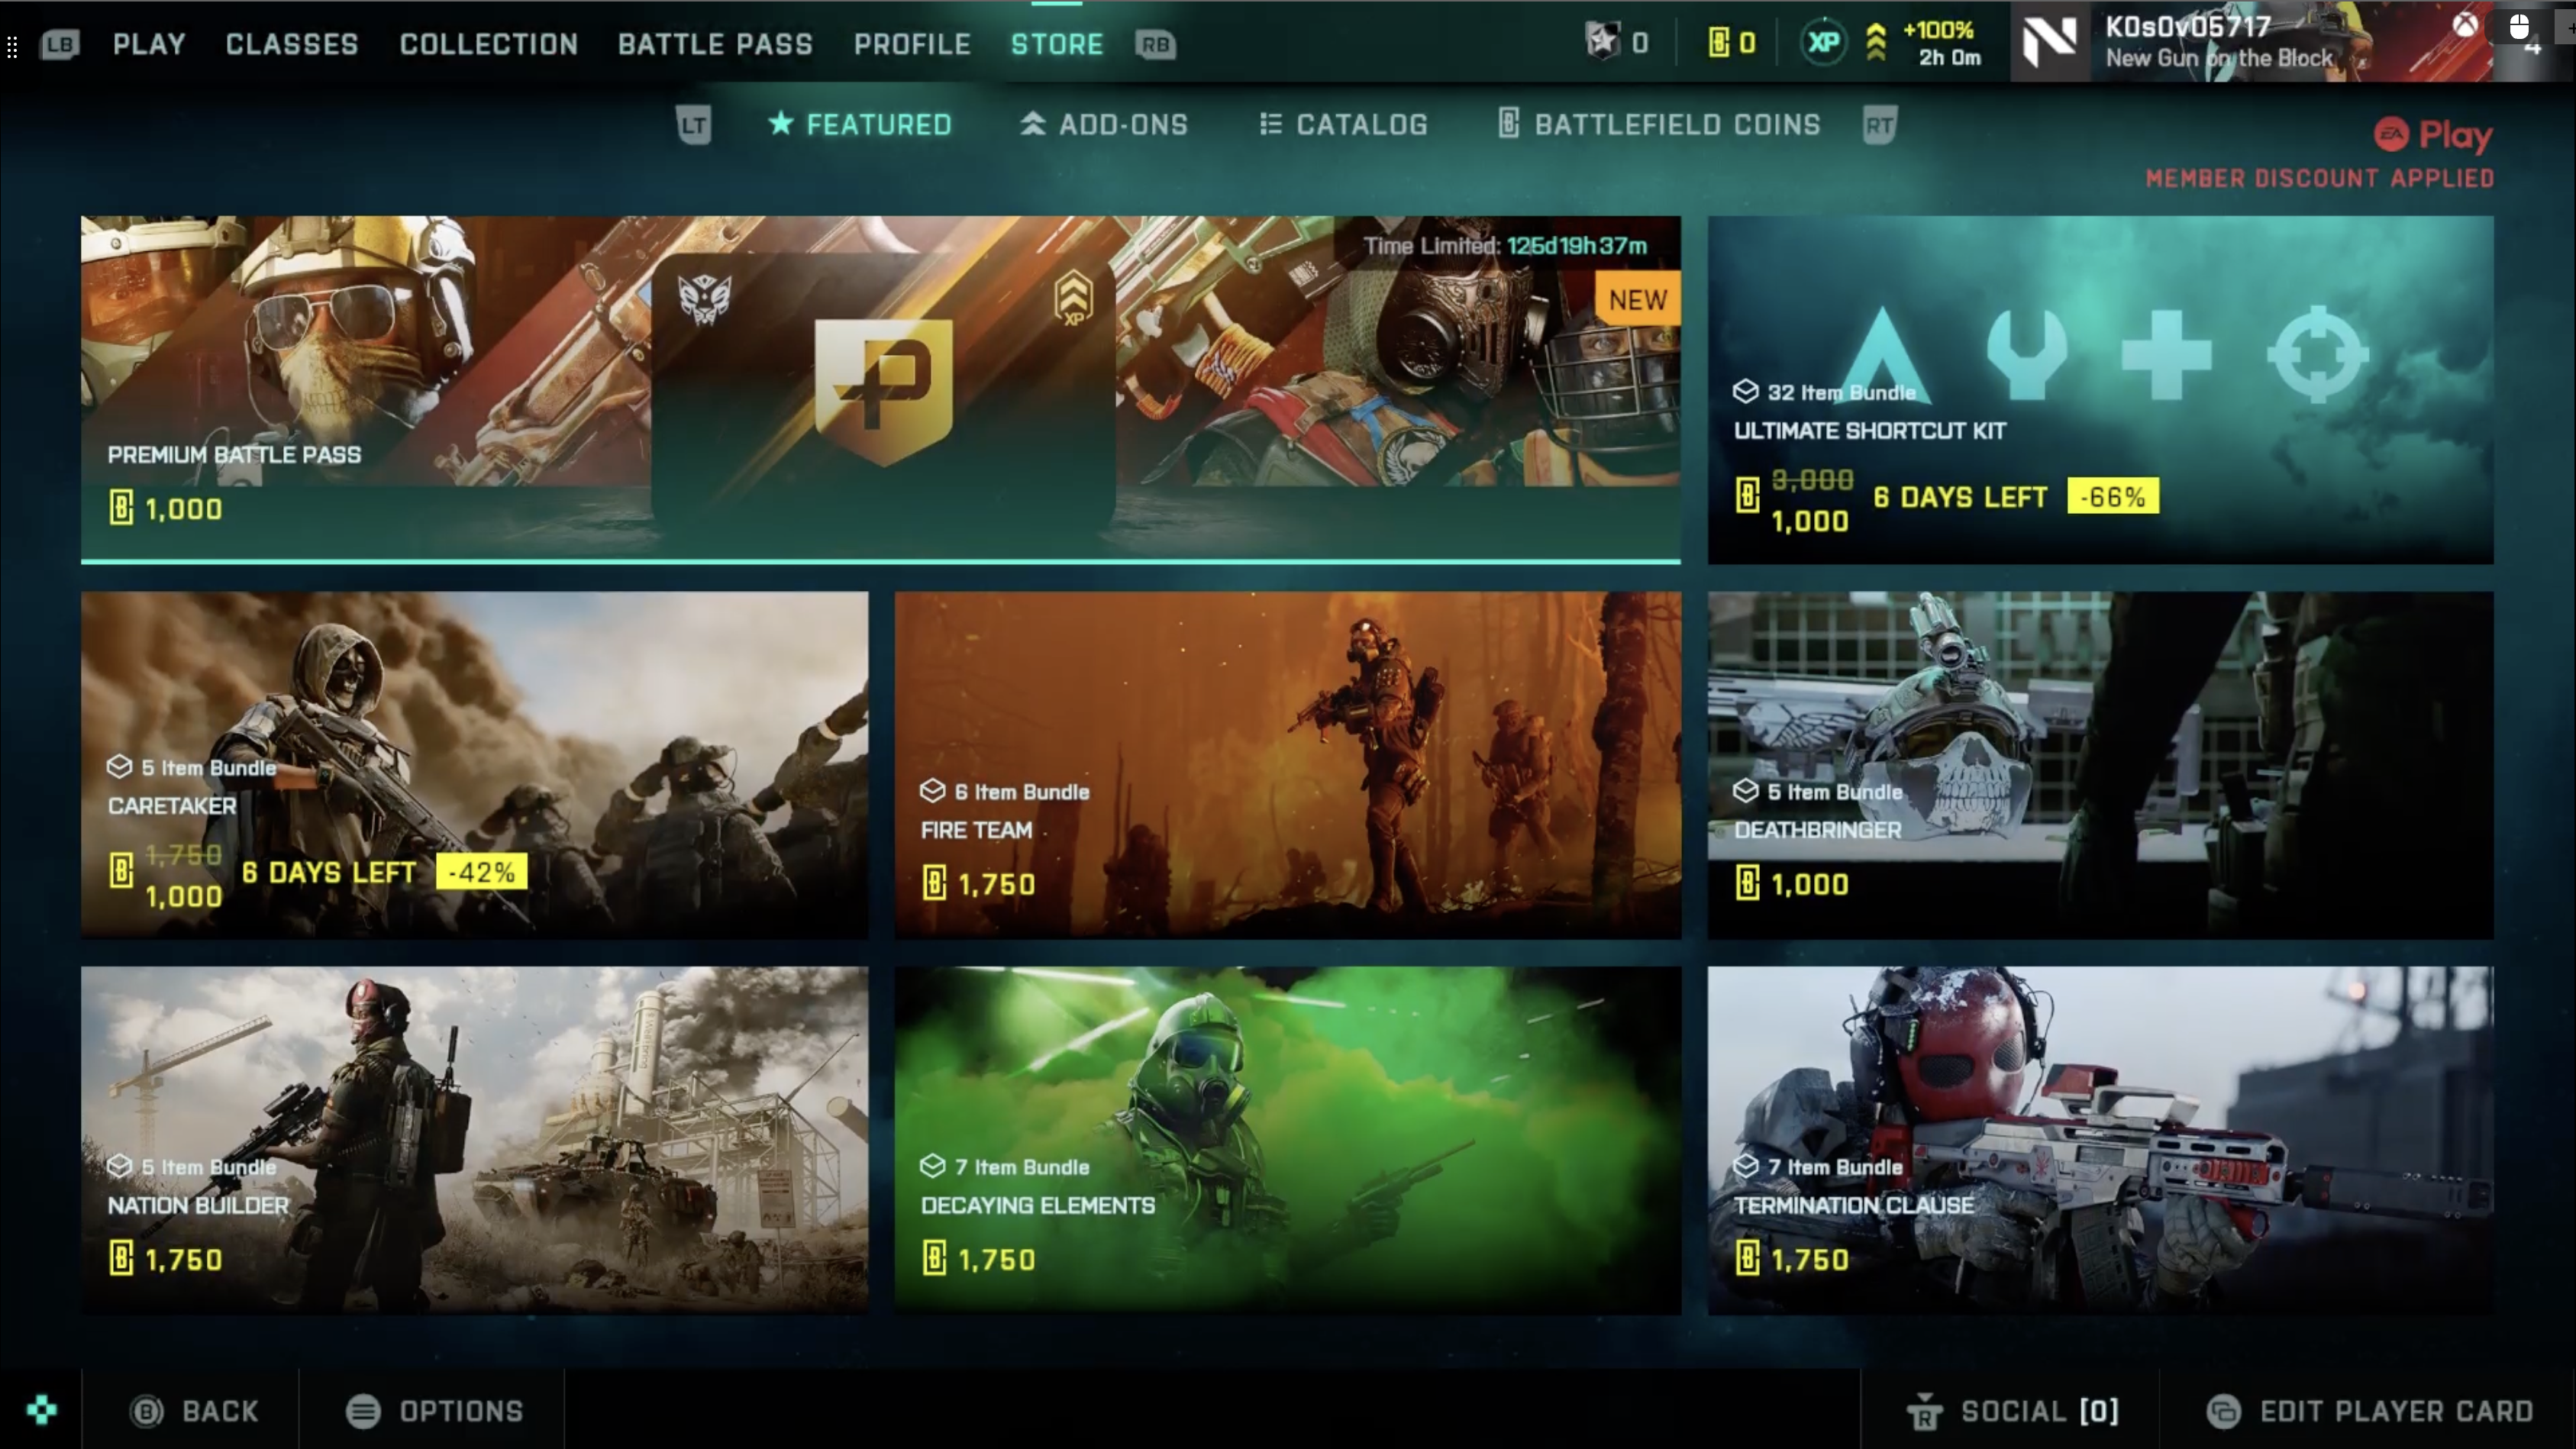2576x1449 pixels.
Task: Select the Featured store section
Action: [860, 125]
